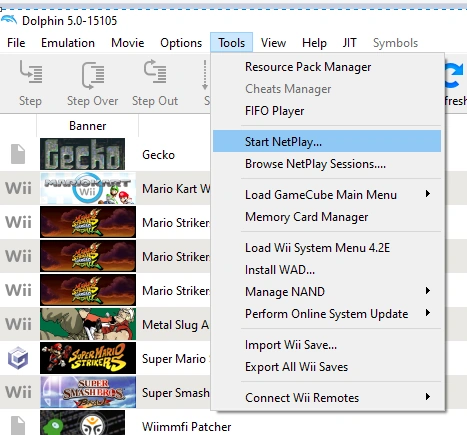This screenshot has height=435, width=467.
Task: Choose Resource Pack Manager
Action: pyautogui.click(x=327, y=67)
